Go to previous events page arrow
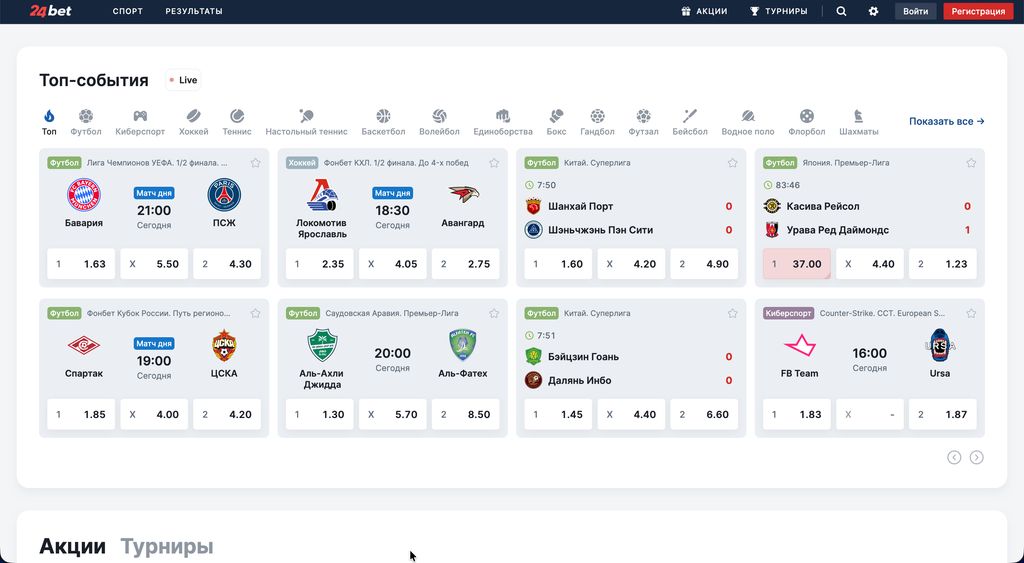The width and height of the screenshot is (1024, 563). point(954,457)
